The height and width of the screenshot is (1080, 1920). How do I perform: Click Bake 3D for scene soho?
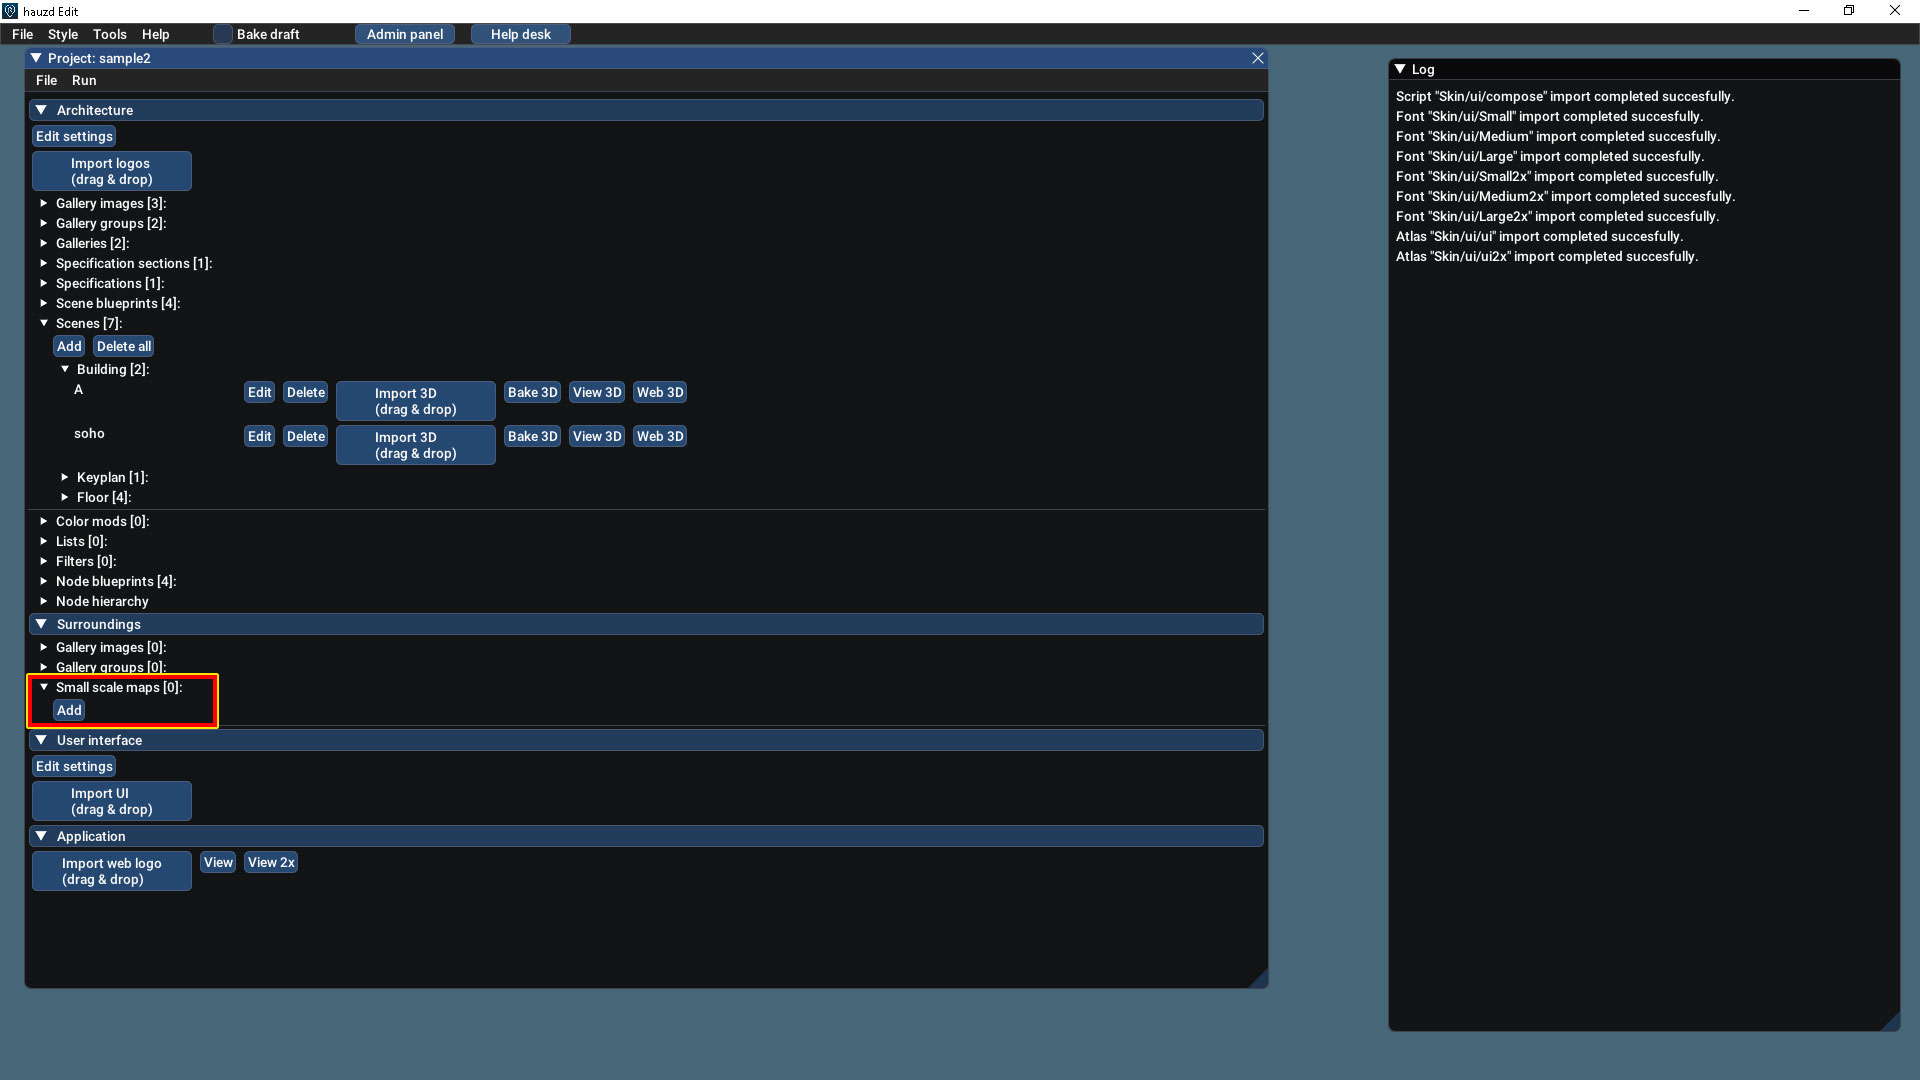[x=532, y=436]
